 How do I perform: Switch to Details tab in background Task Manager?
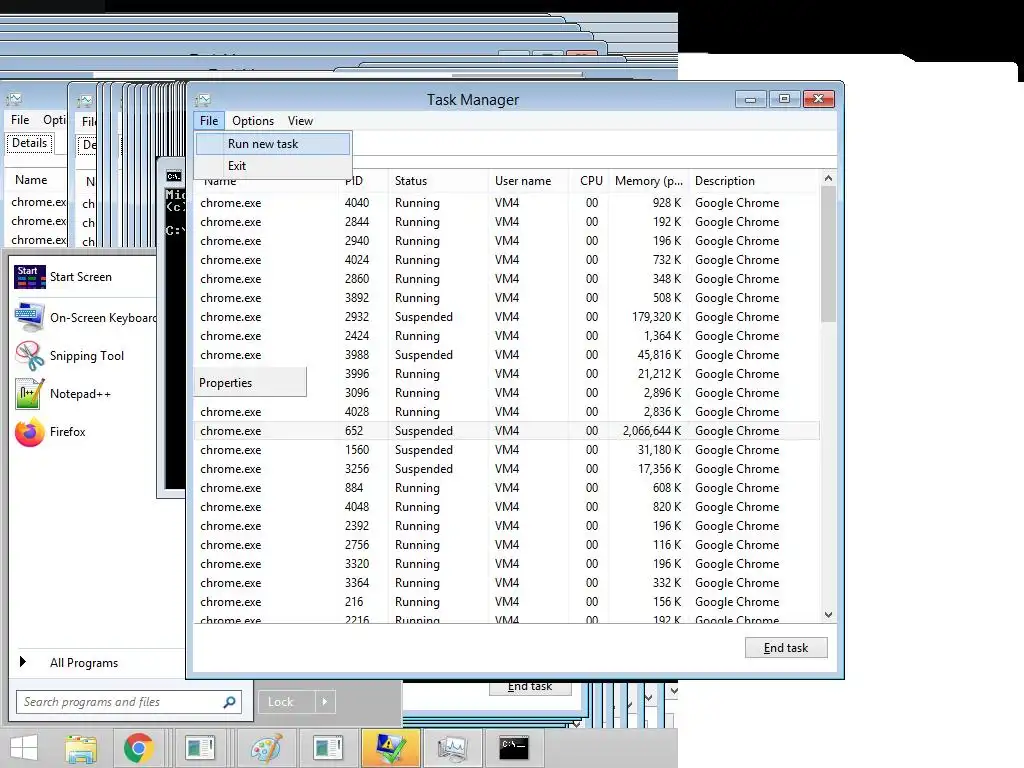coord(29,143)
